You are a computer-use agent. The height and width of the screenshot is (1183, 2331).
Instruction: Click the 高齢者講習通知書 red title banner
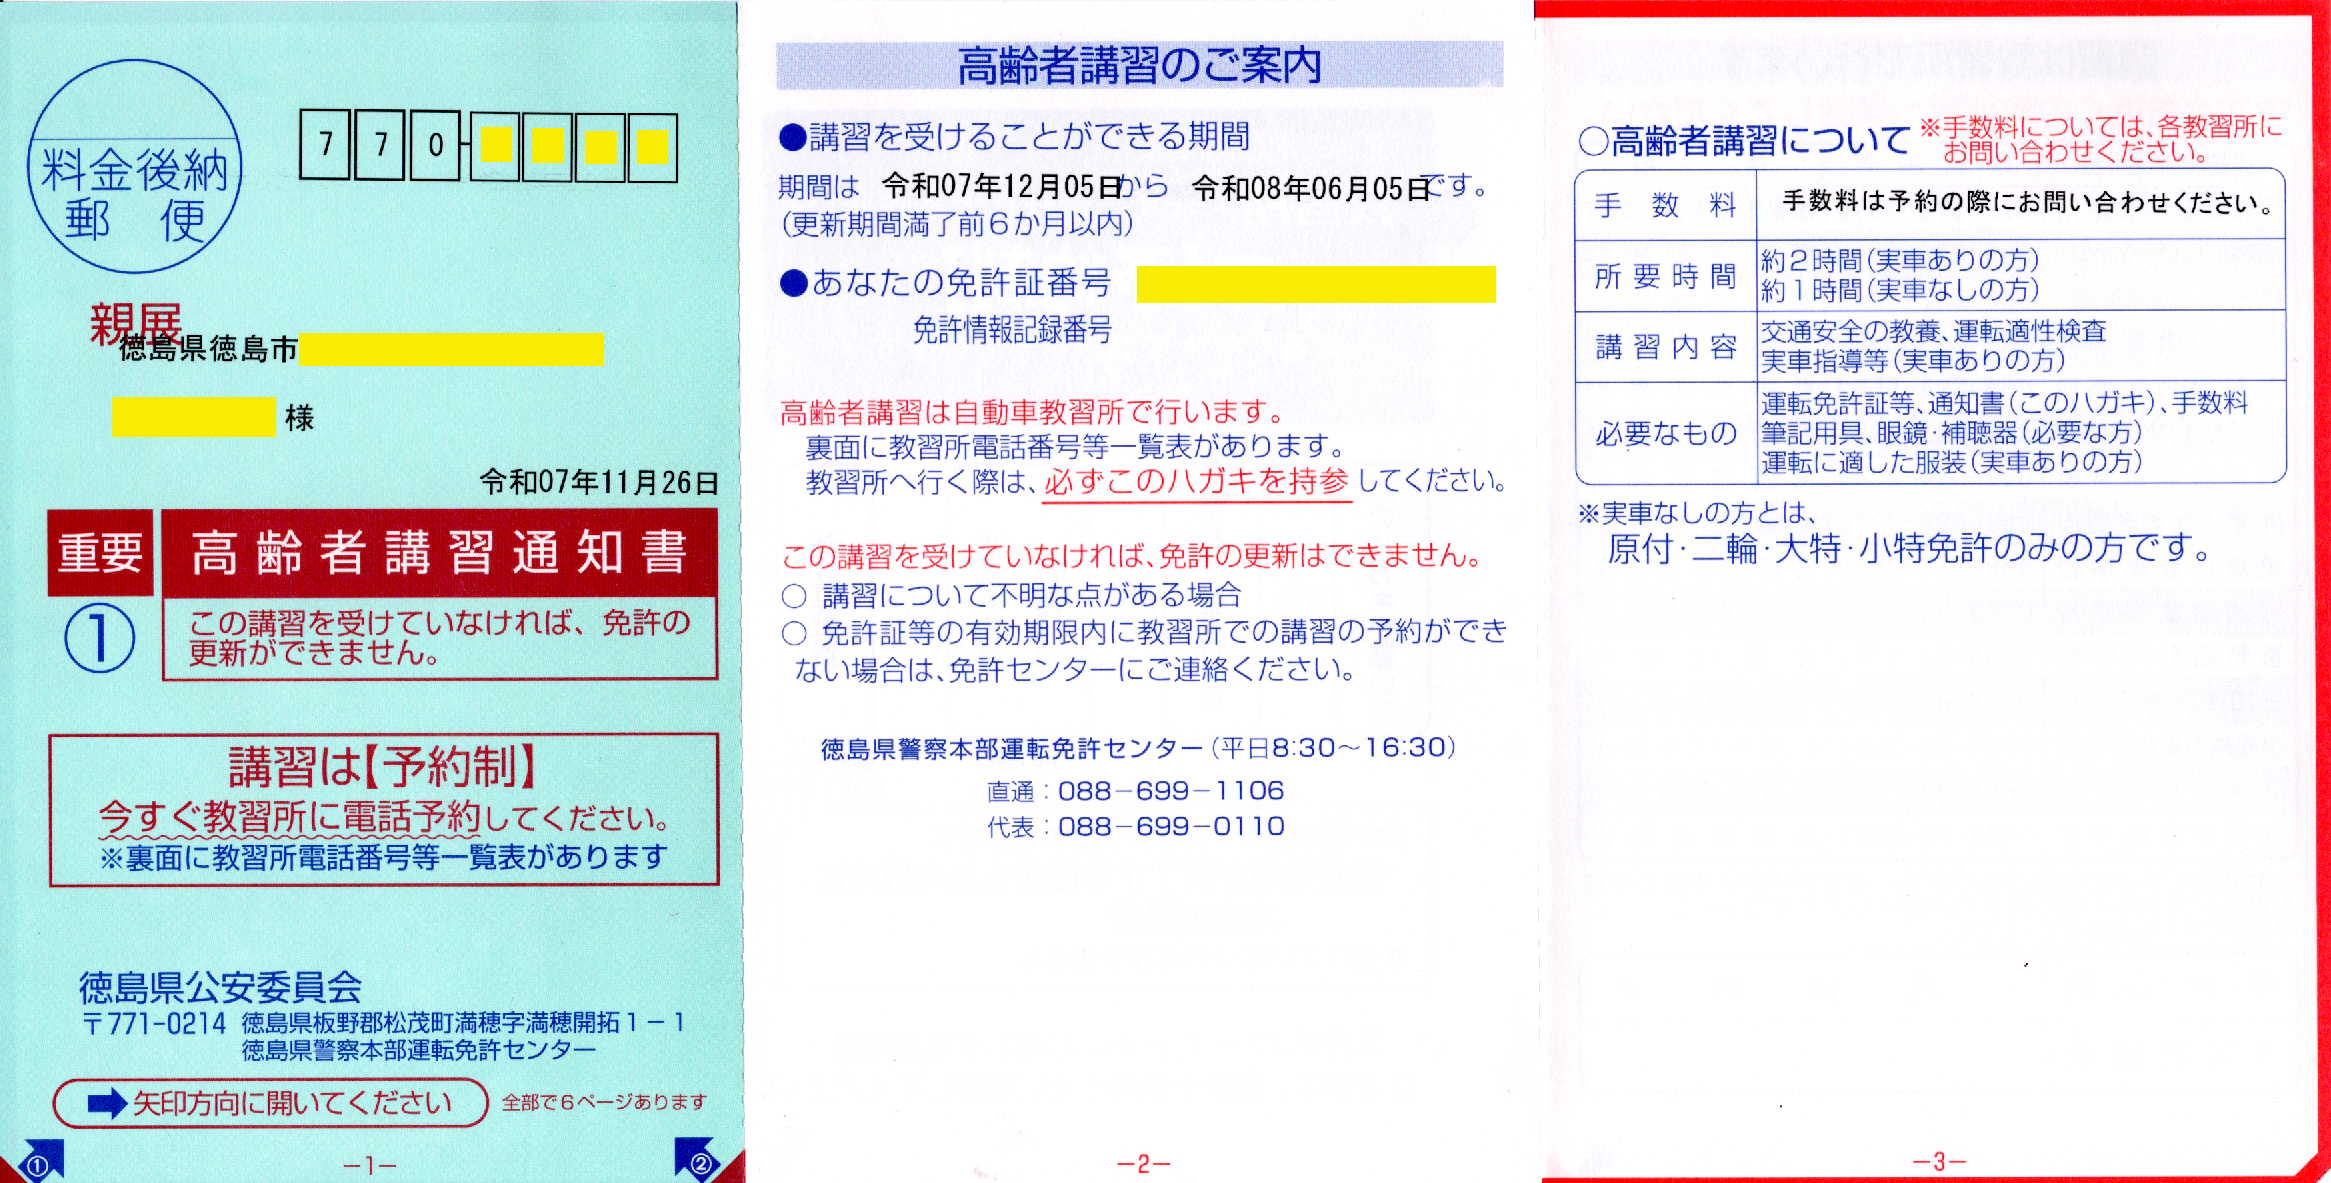pos(439,553)
